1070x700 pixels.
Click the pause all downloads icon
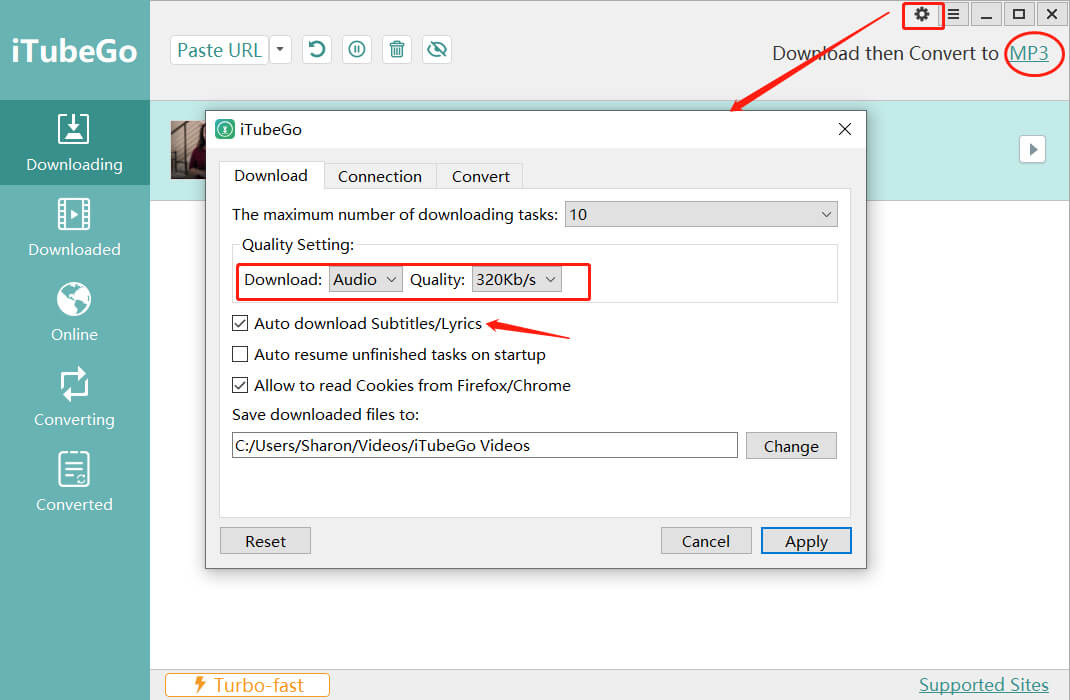coord(357,50)
